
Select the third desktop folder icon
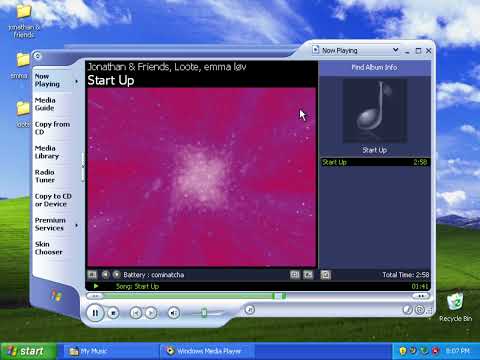(23, 114)
